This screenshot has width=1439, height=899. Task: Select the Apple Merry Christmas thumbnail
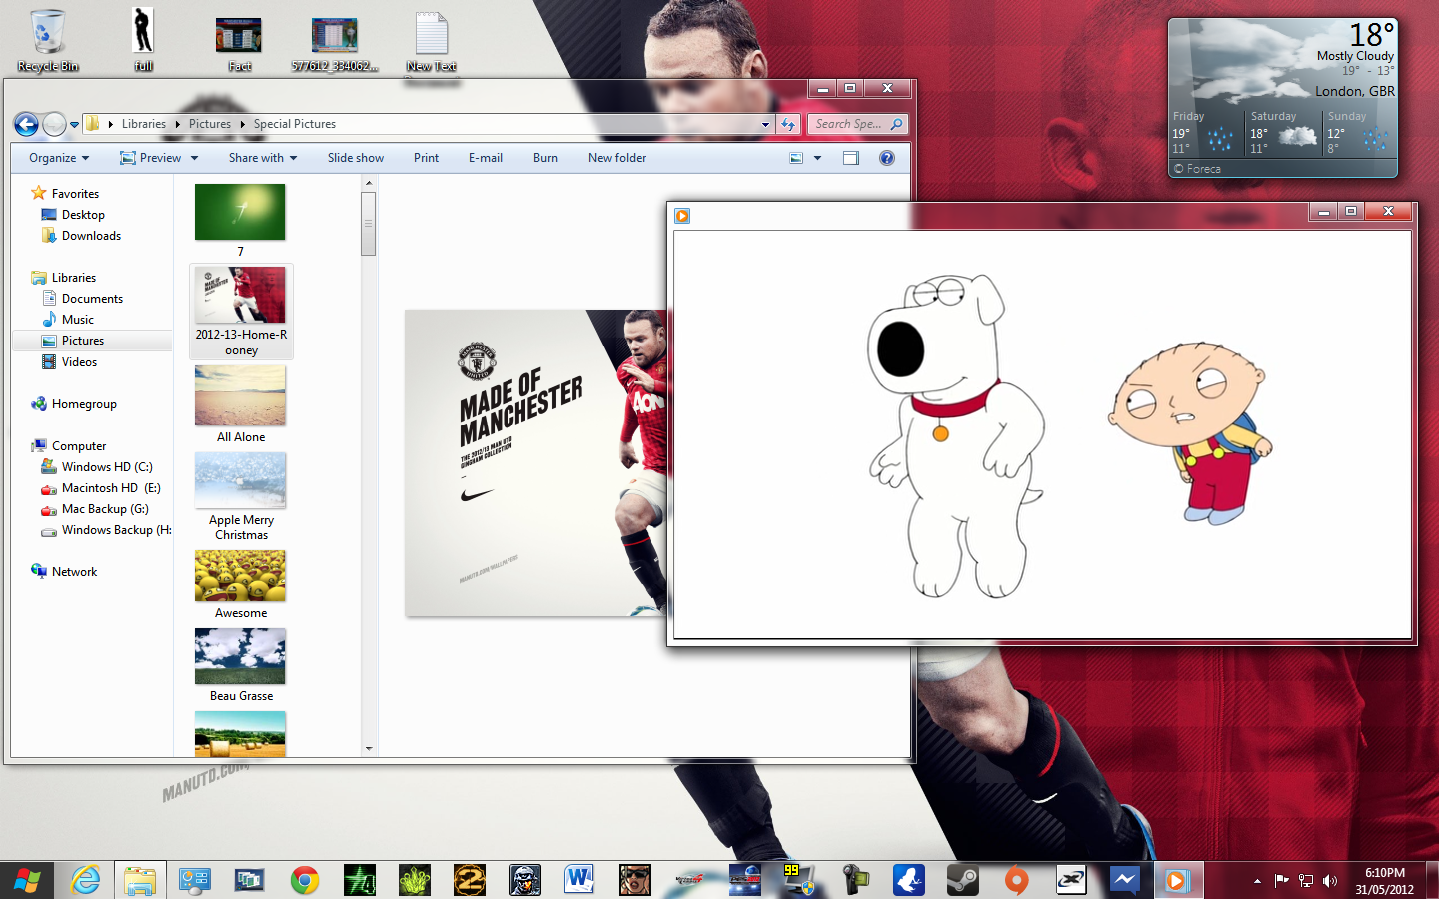point(240,481)
